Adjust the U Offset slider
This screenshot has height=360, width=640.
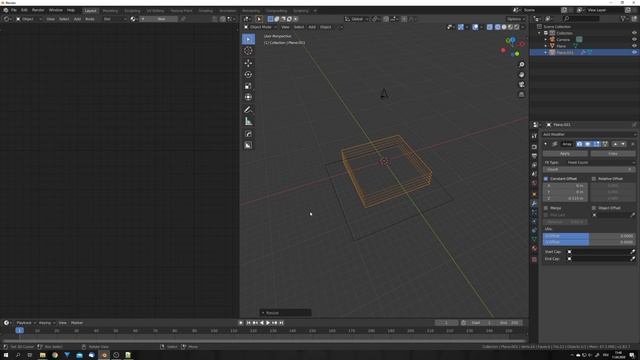589,236
